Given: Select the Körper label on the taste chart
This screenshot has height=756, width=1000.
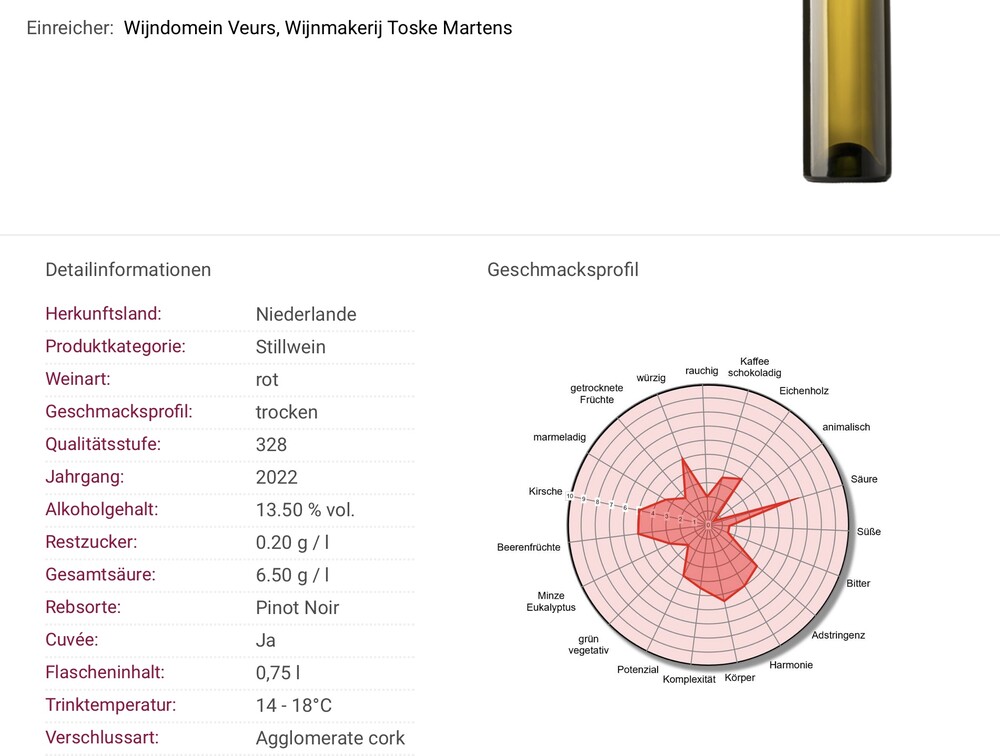Looking at the screenshot, I should click(739, 678).
